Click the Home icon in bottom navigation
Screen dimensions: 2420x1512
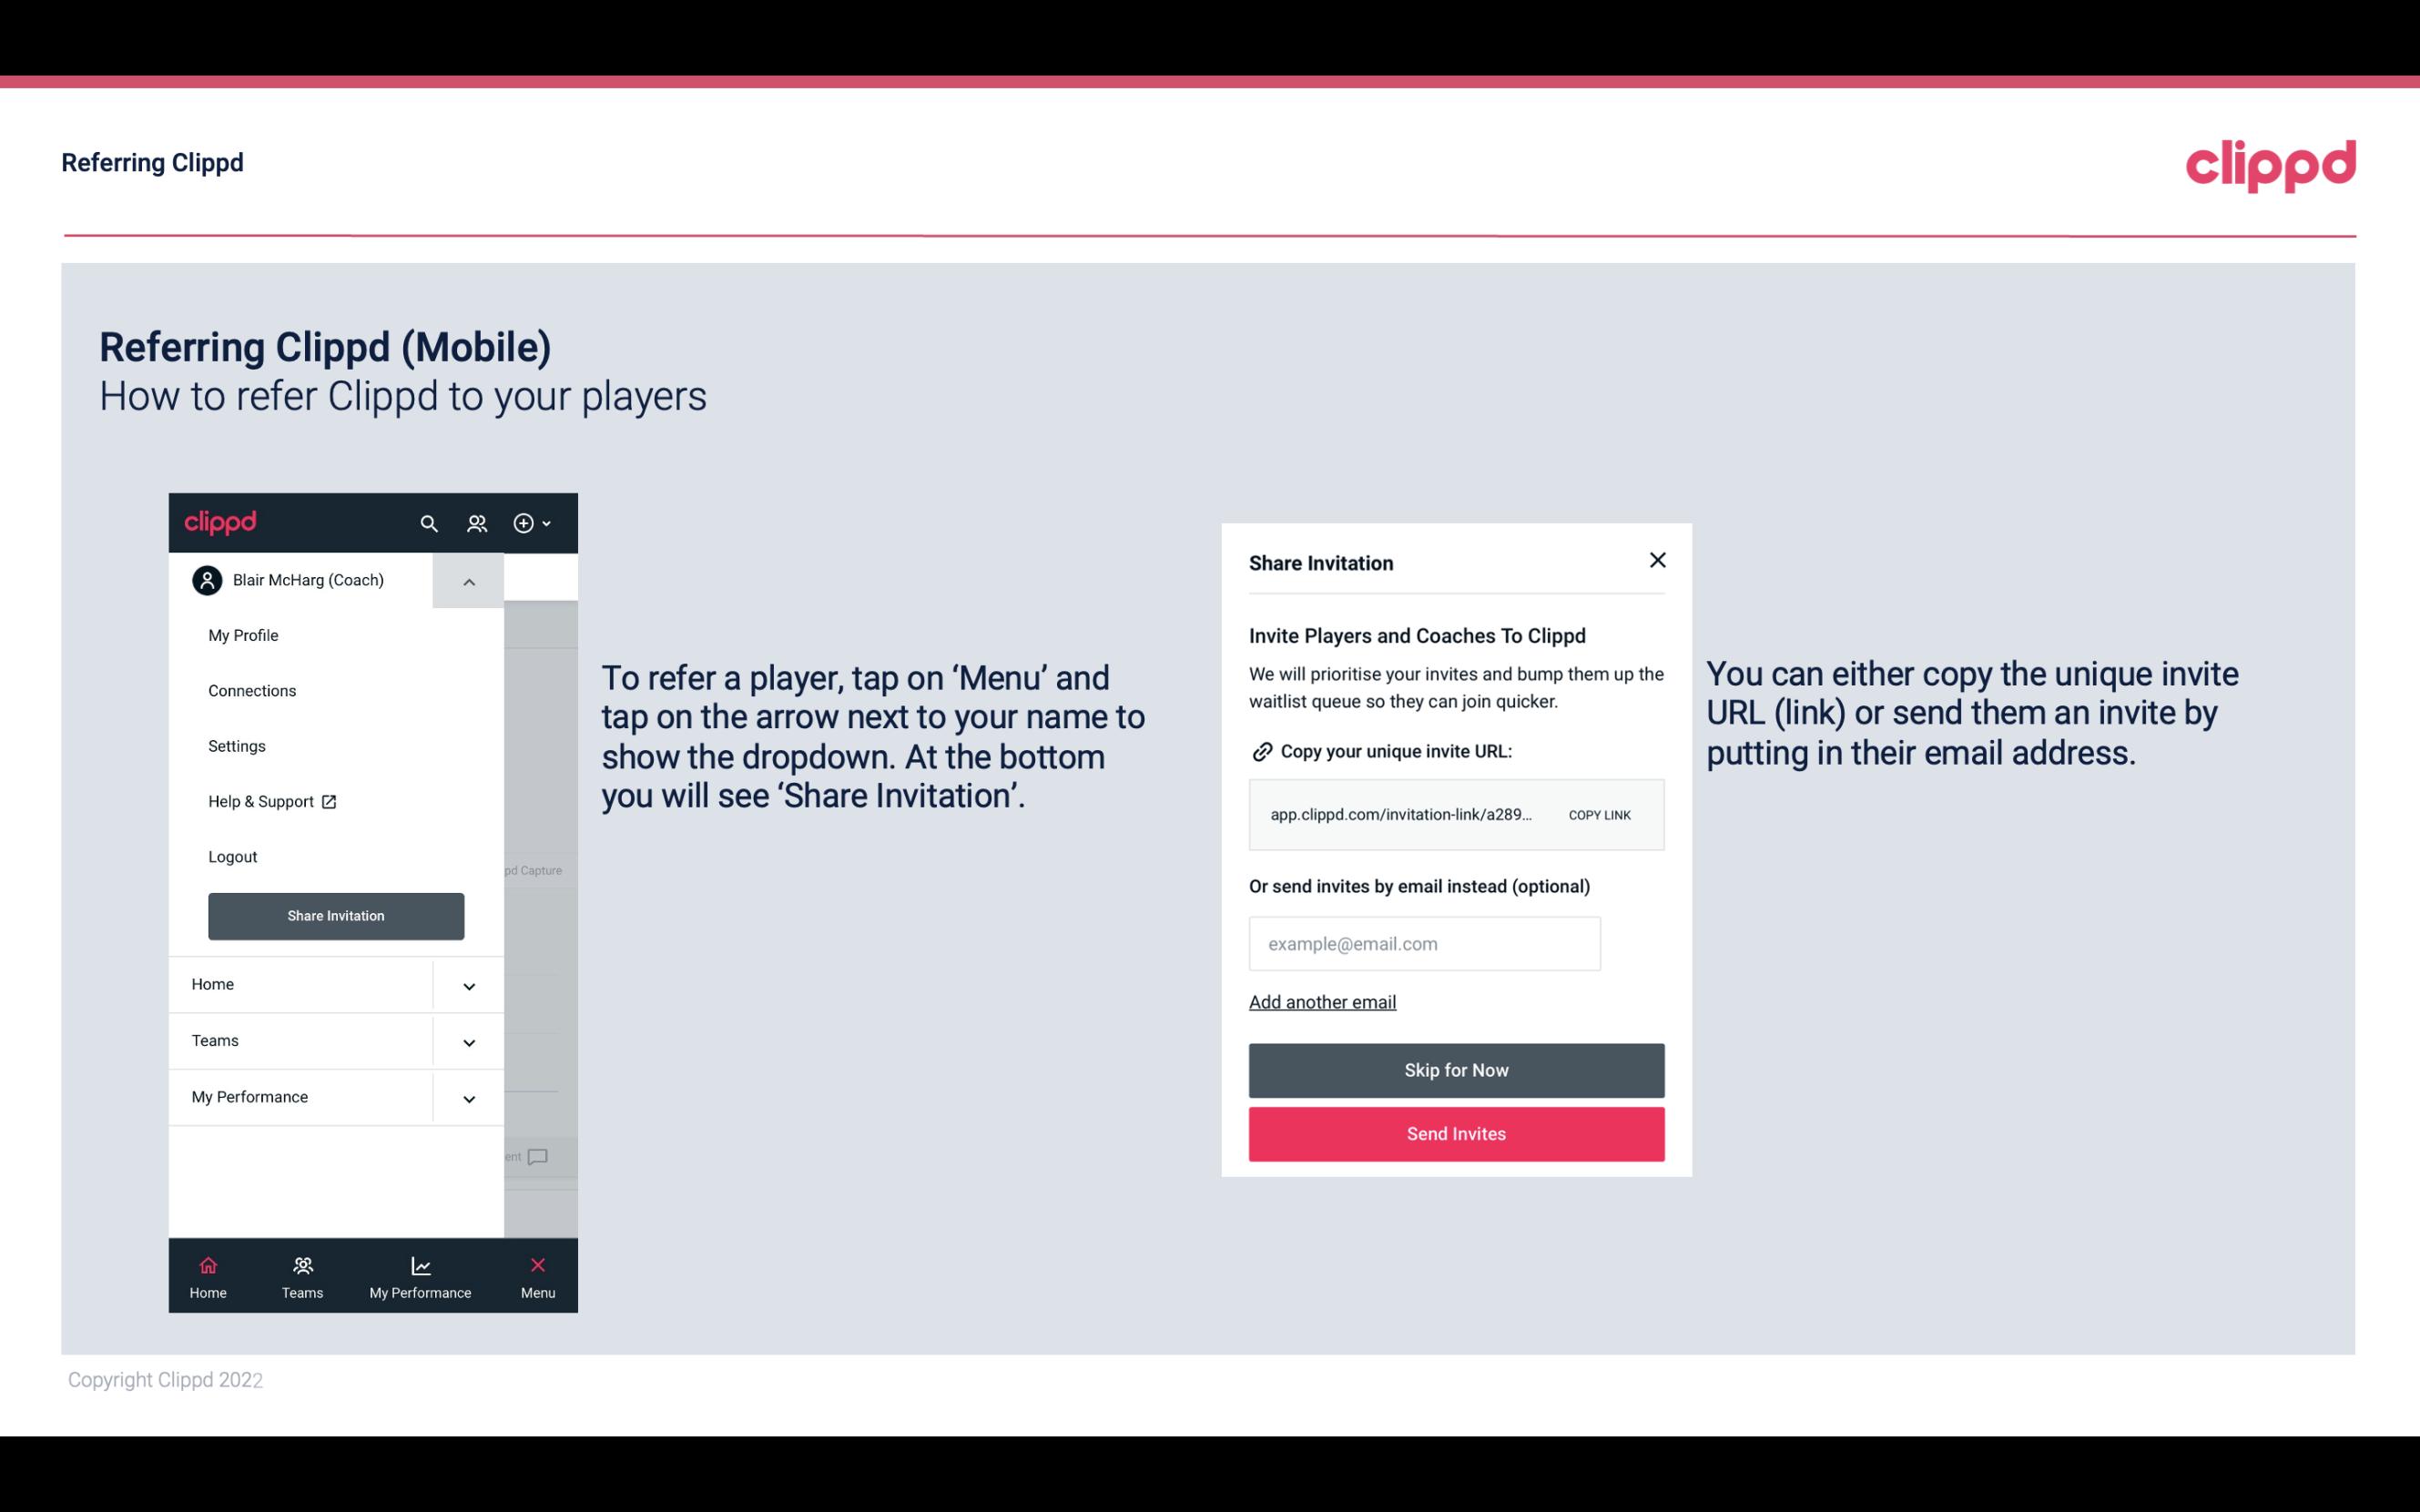pos(206,1264)
